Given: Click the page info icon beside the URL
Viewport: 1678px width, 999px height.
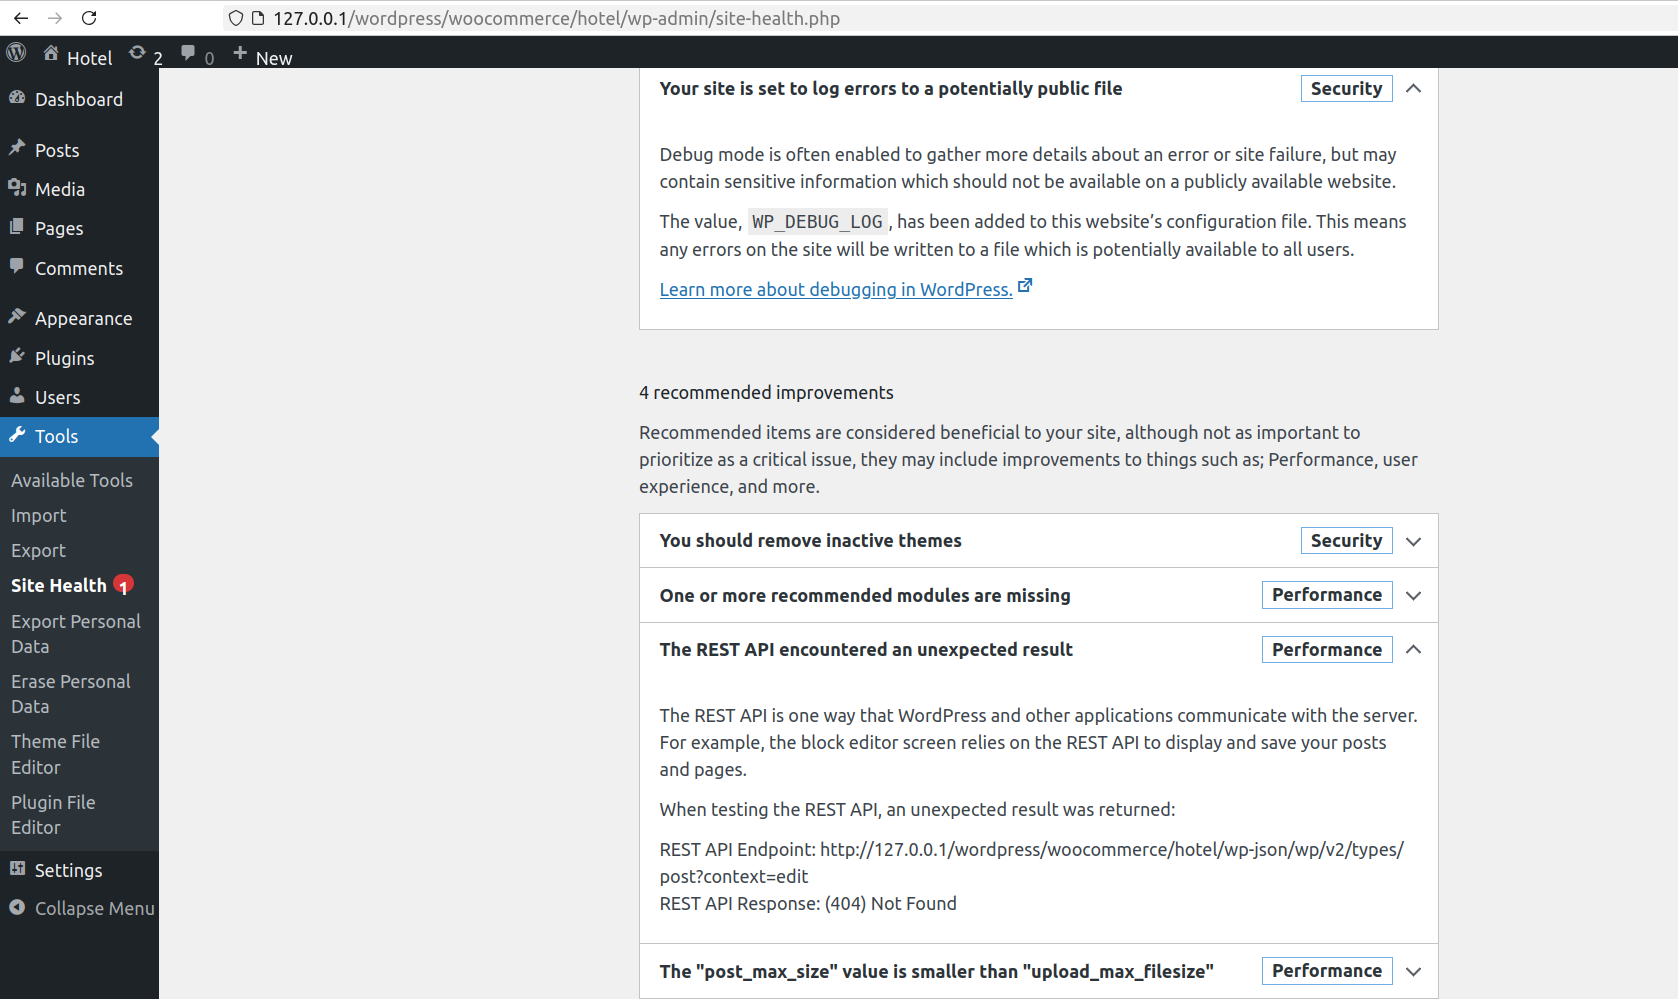Looking at the screenshot, I should point(258,18).
